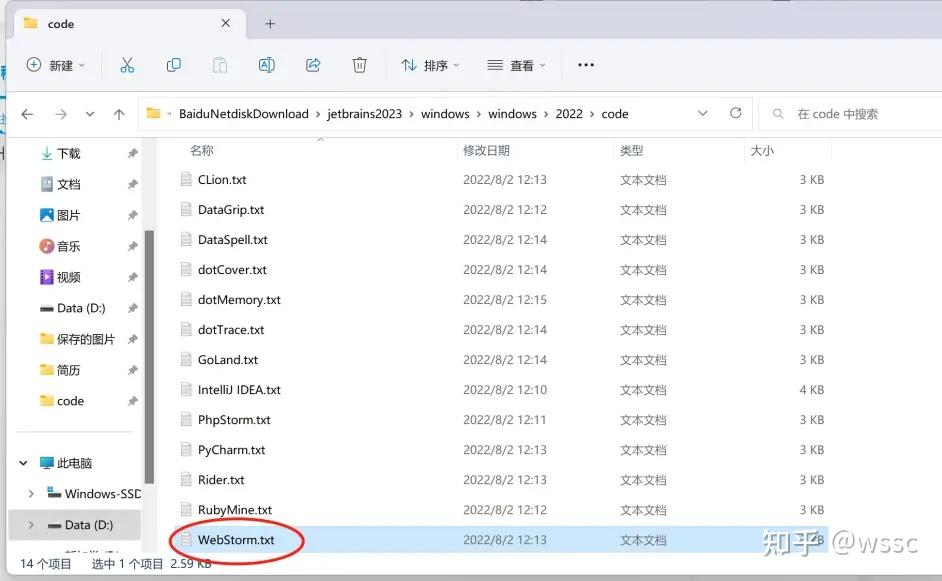Viewport: 942px width, 581px height.
Task: Click the 4 KB size of IntelliJ IDEA.txt
Action: pyautogui.click(x=812, y=389)
